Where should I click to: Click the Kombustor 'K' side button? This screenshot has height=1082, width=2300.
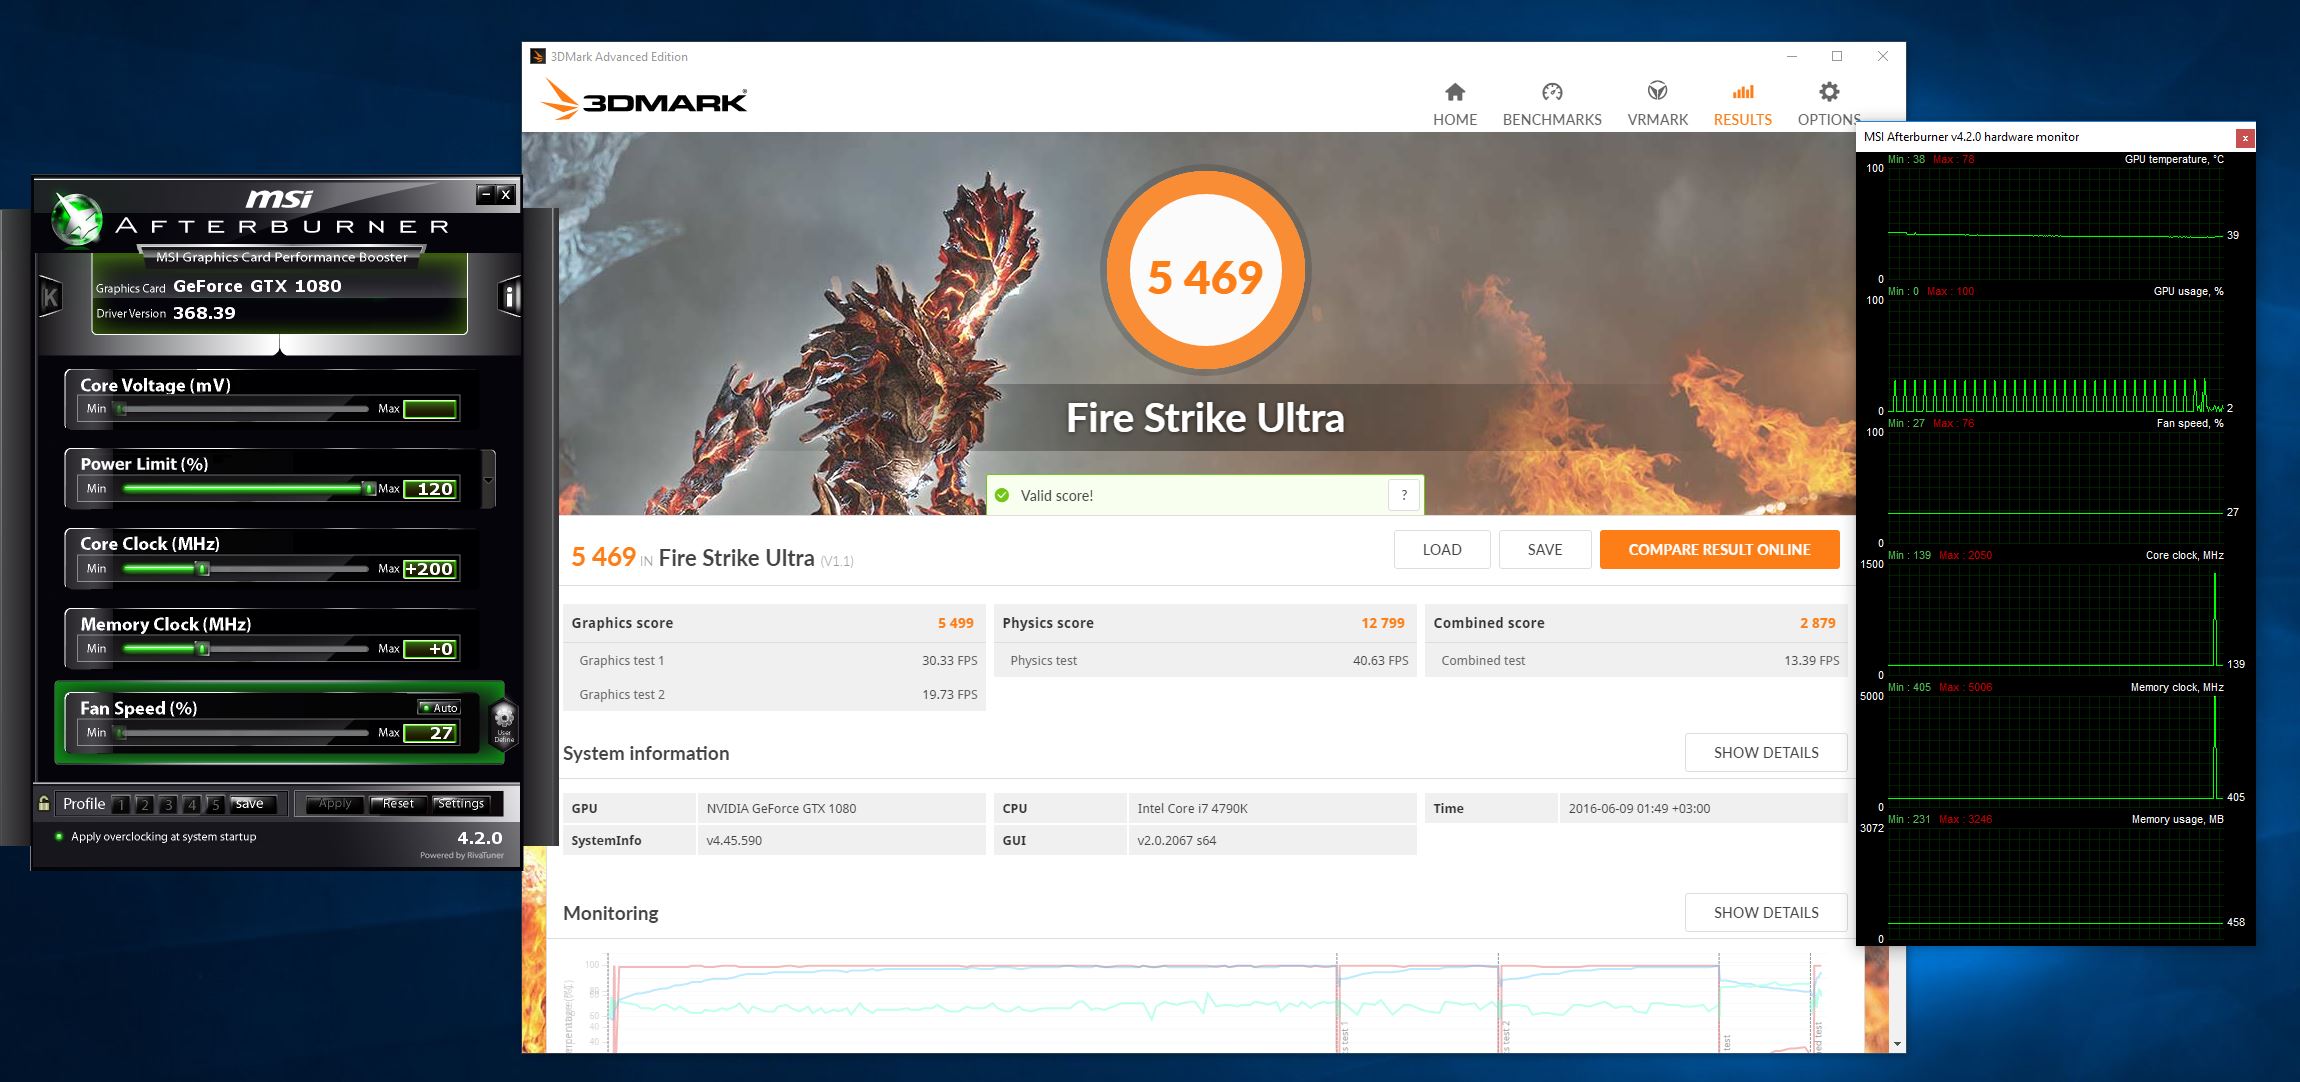coord(49,296)
